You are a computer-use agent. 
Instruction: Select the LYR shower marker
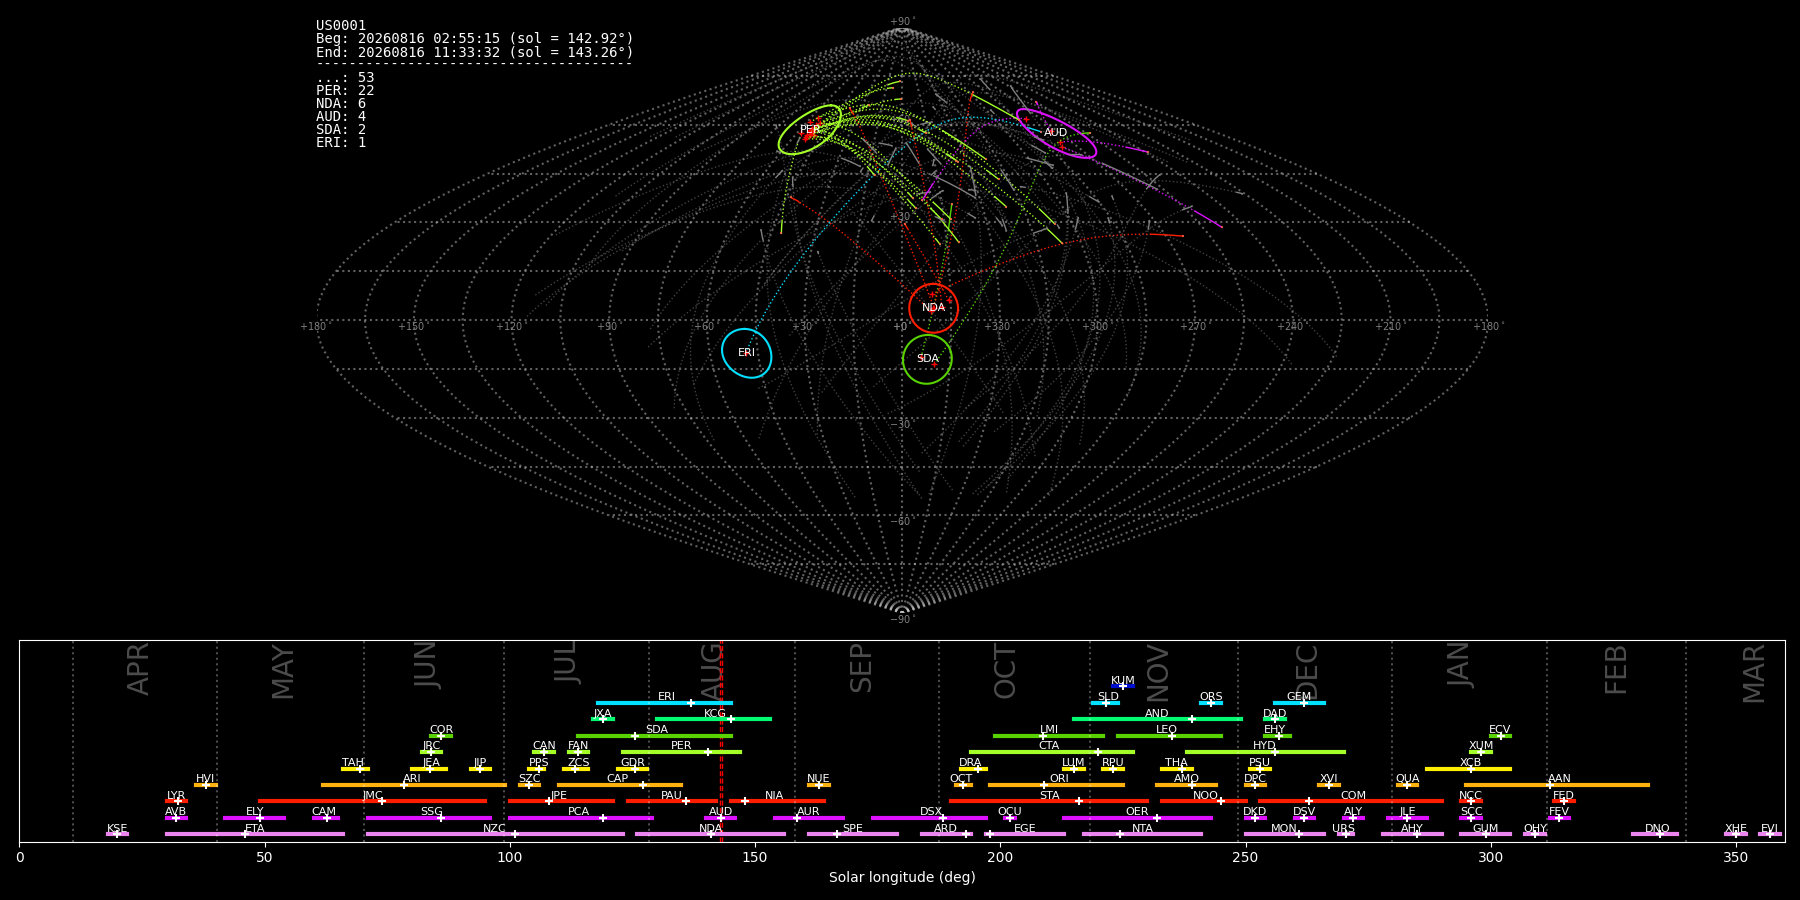pyautogui.click(x=176, y=801)
